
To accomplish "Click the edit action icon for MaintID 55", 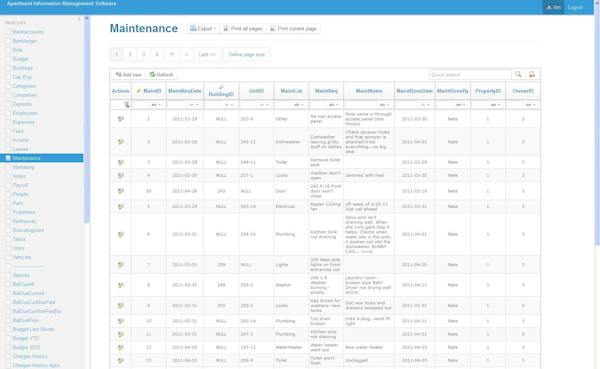I will click(x=121, y=191).
